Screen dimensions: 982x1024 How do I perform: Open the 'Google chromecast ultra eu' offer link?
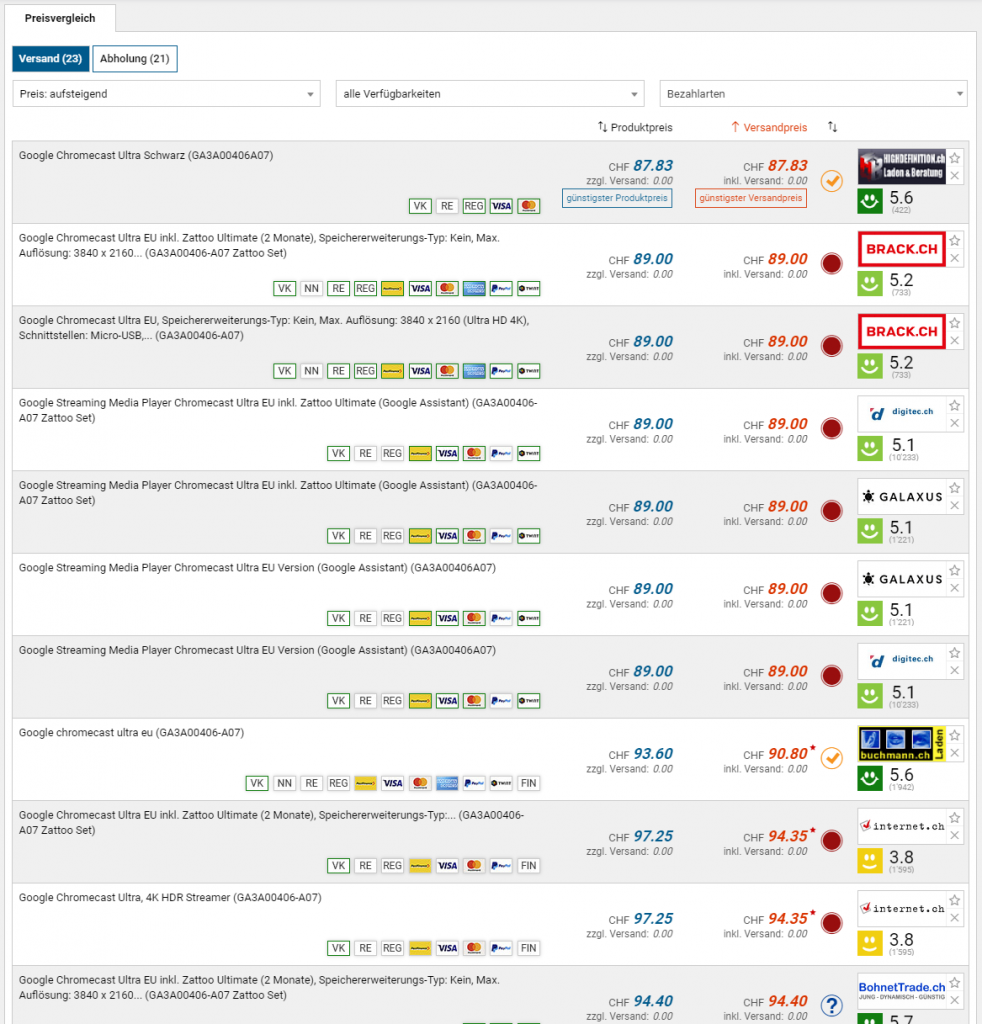pyautogui.click(x=131, y=733)
